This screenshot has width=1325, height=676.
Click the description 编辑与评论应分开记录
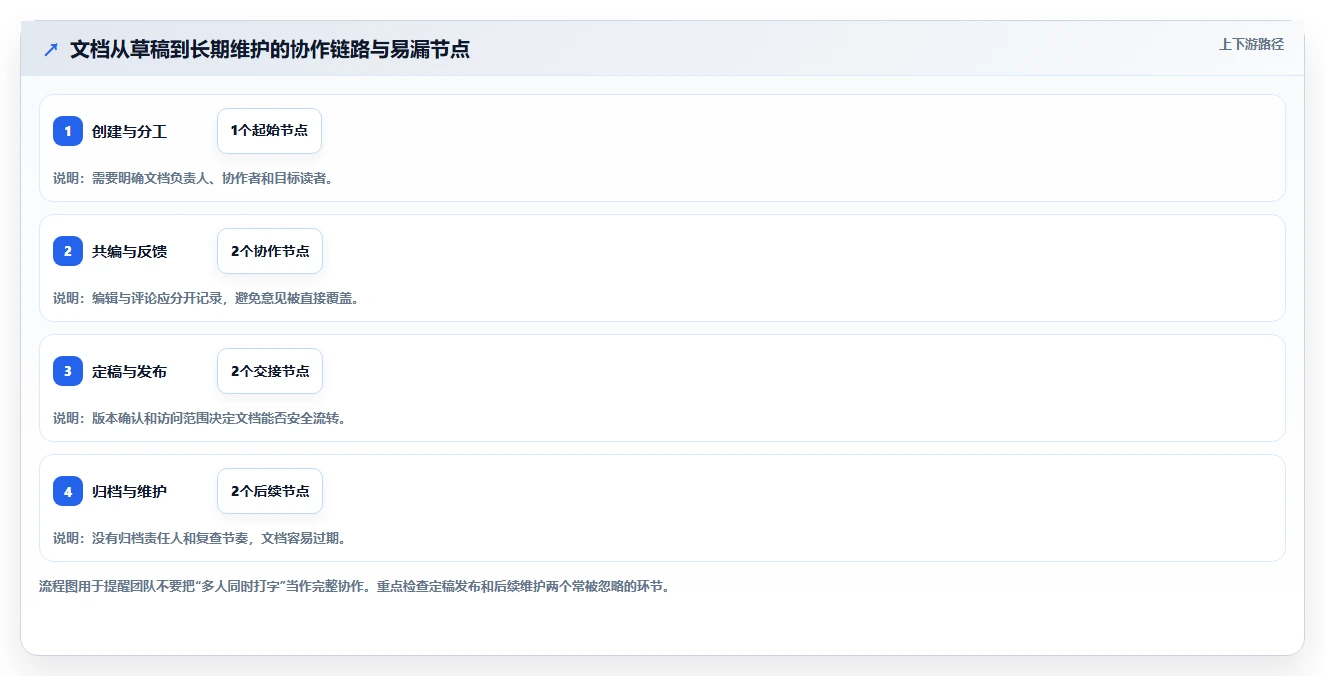pyautogui.click(x=155, y=298)
